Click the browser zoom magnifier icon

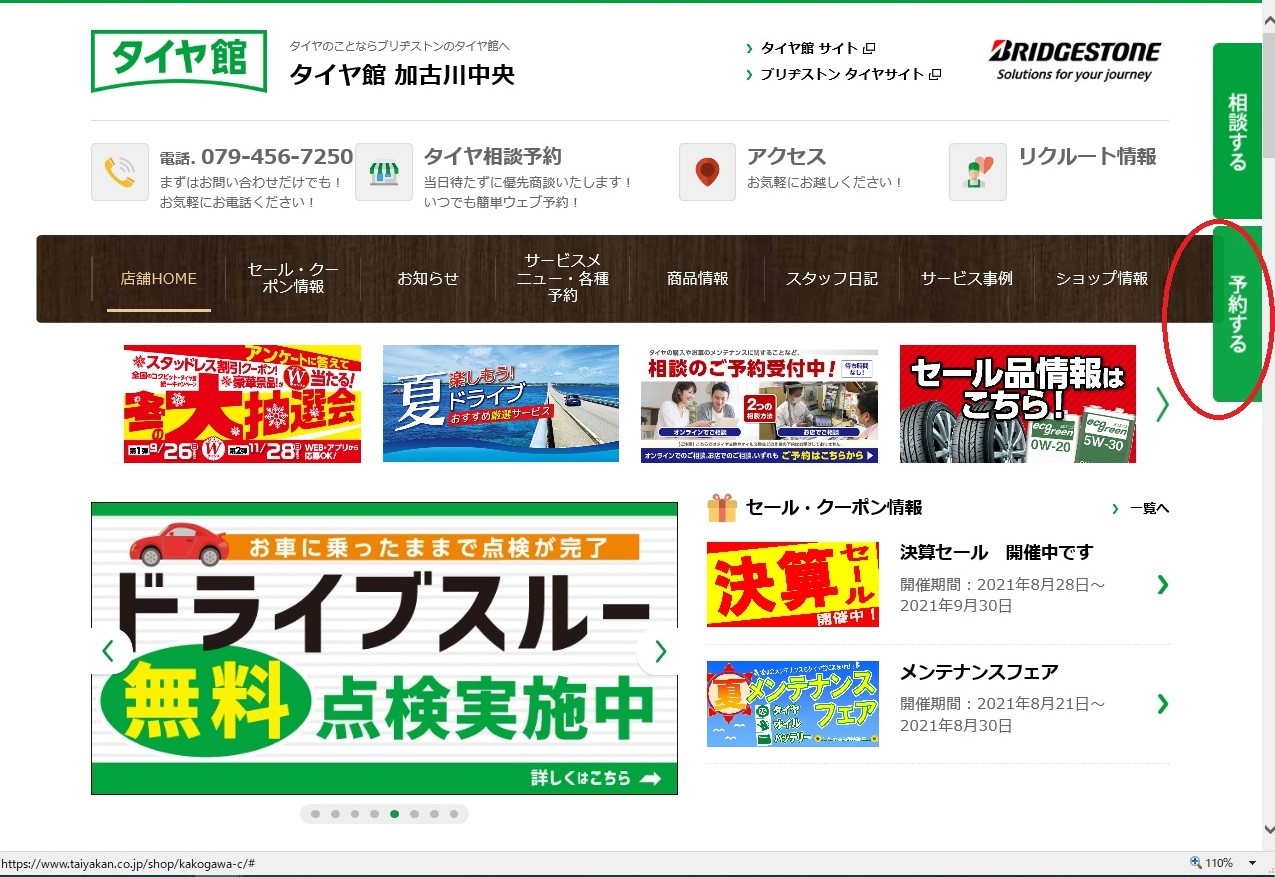point(1195,863)
